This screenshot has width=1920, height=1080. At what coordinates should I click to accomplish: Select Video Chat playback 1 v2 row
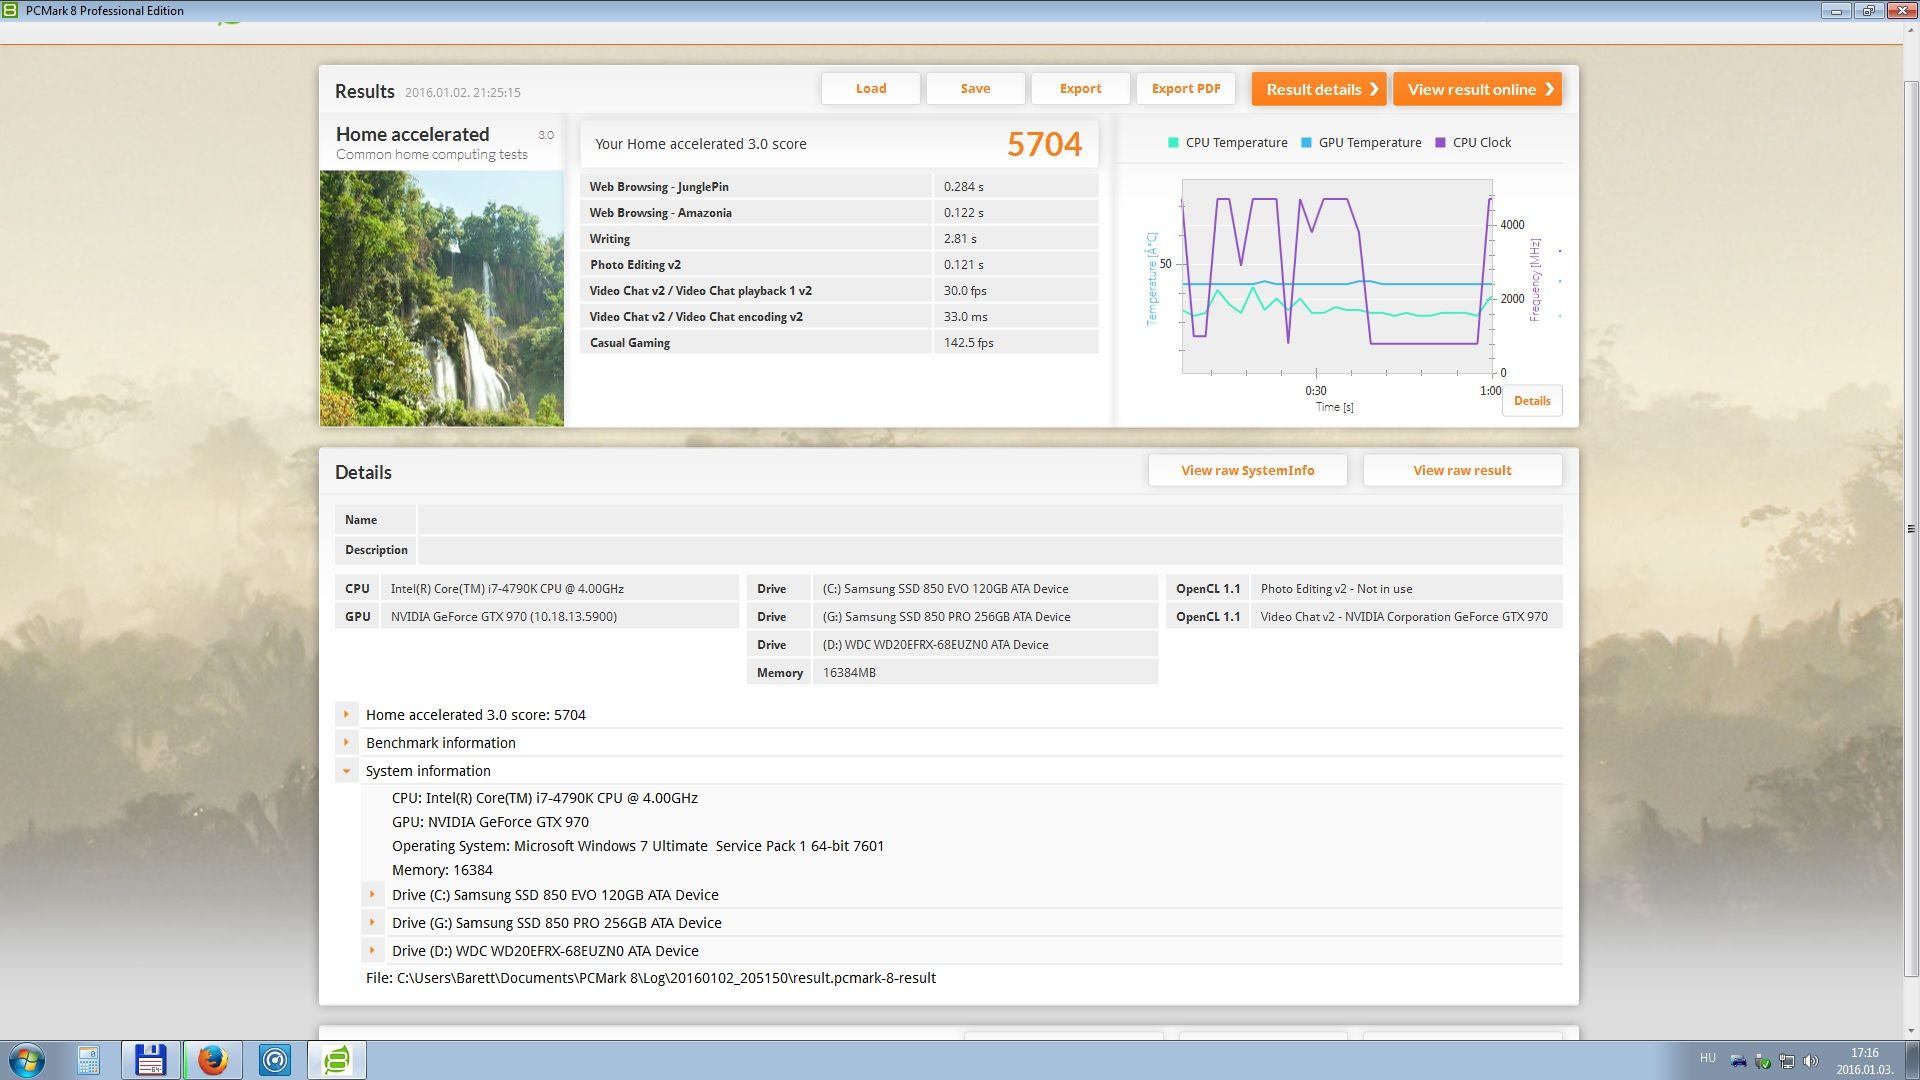tap(839, 290)
